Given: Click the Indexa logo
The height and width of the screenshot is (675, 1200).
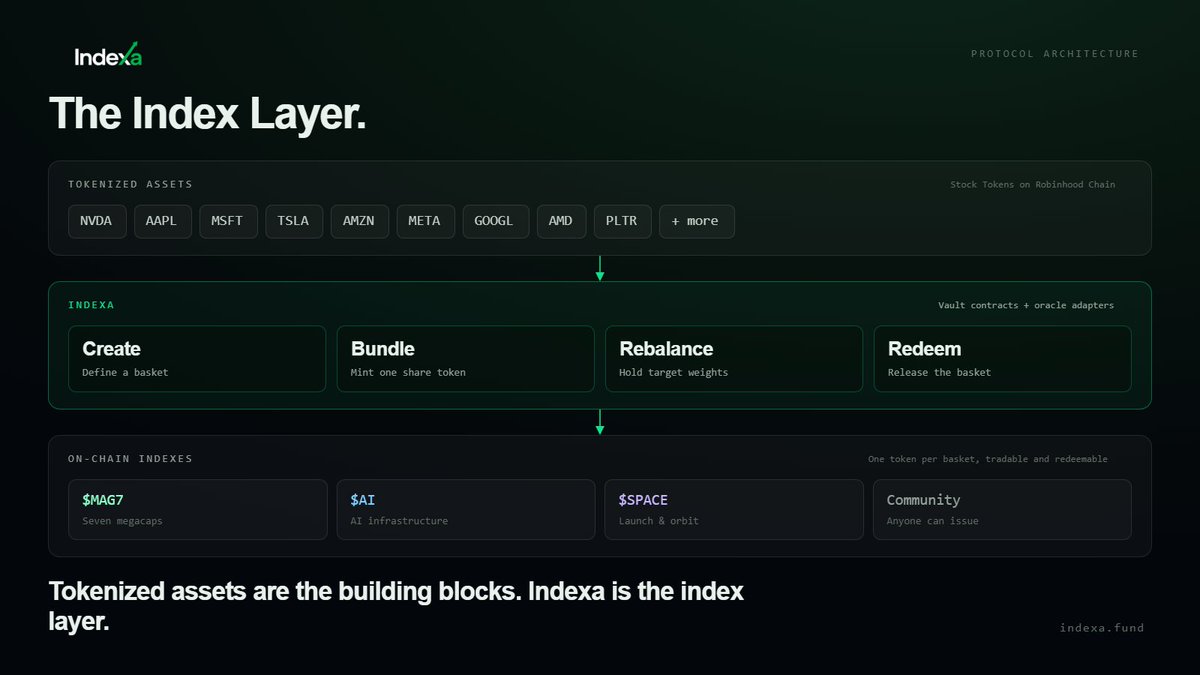Looking at the screenshot, I should pos(108,57).
